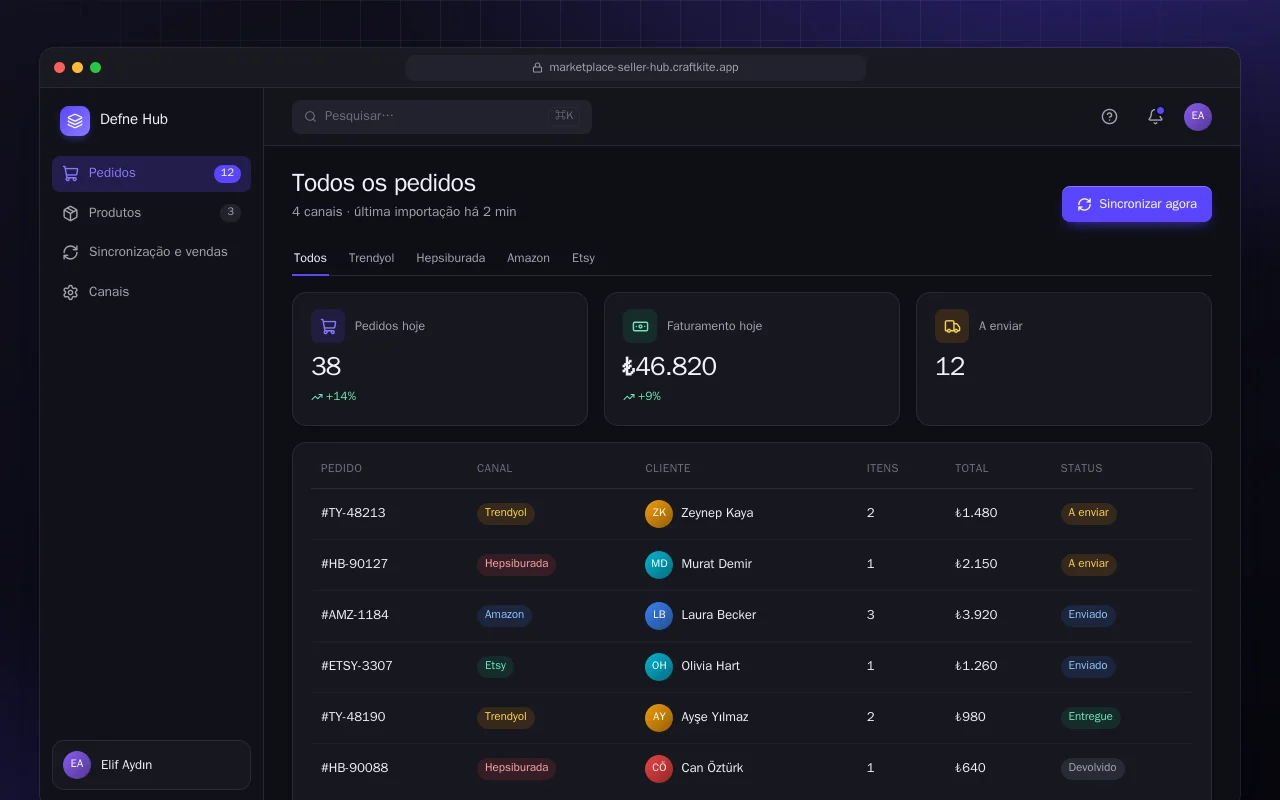Click the Canais gear icon

[x=70, y=292]
